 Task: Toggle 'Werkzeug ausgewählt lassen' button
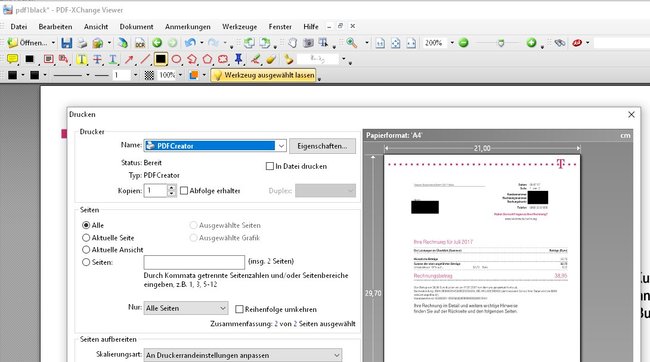pos(263,75)
